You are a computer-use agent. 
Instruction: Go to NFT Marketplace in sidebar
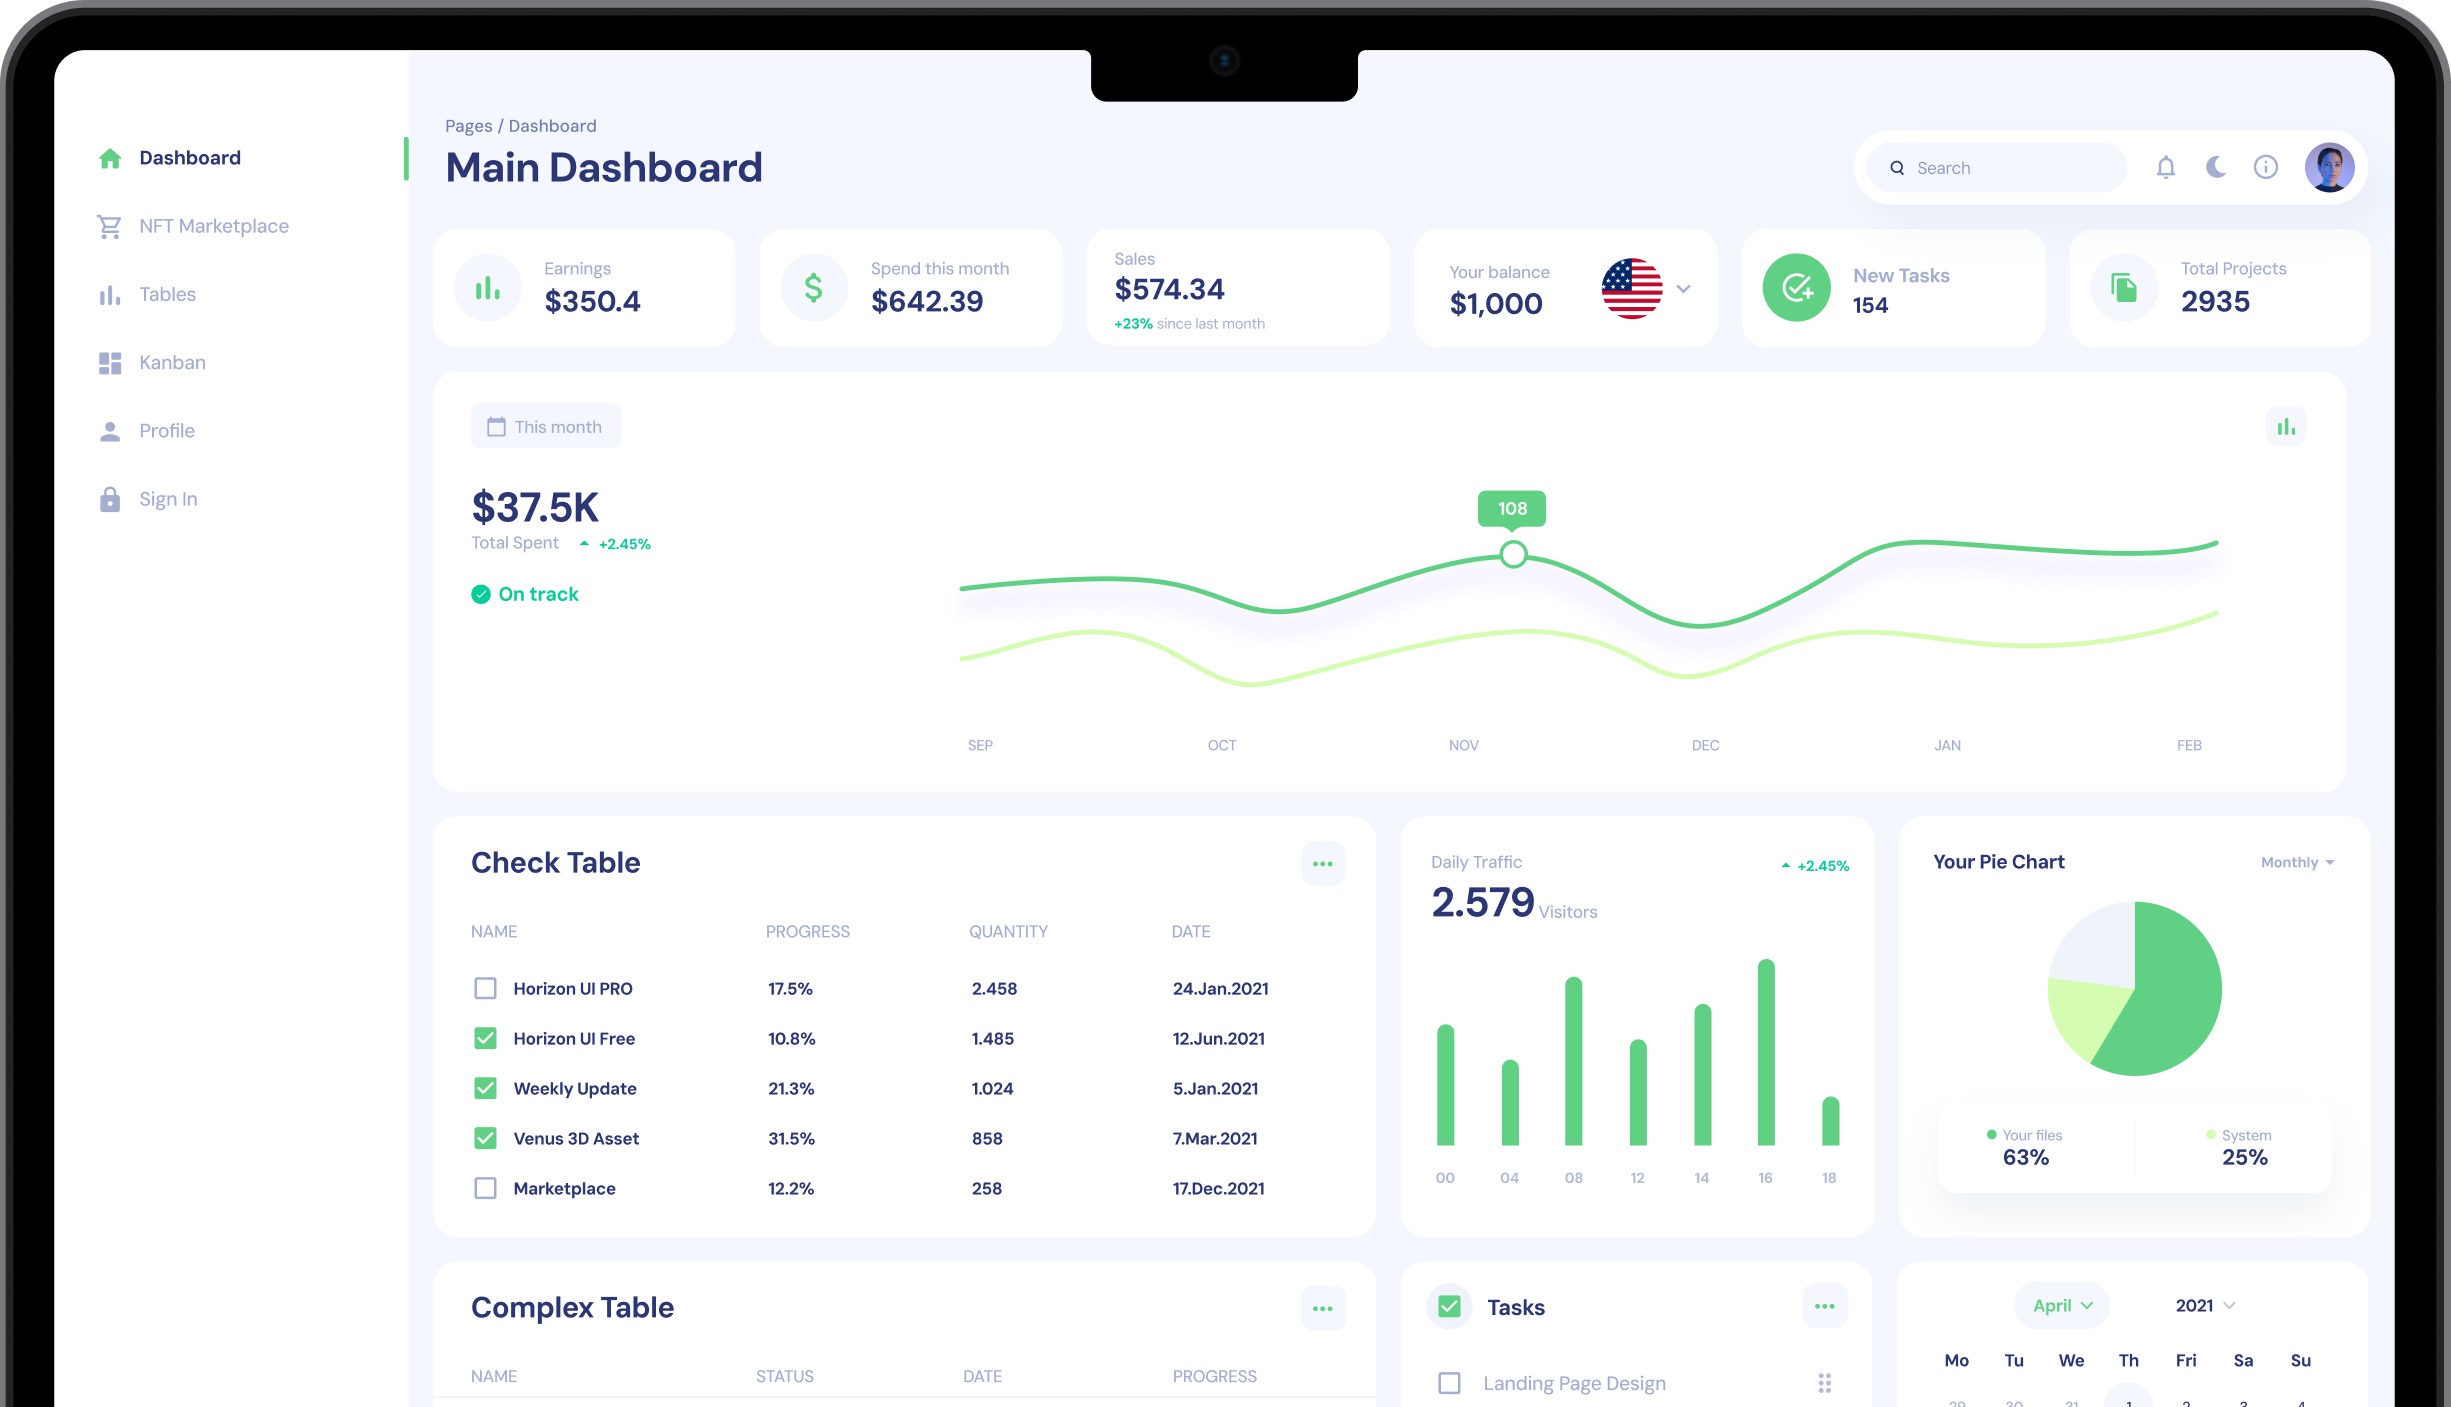click(x=214, y=227)
